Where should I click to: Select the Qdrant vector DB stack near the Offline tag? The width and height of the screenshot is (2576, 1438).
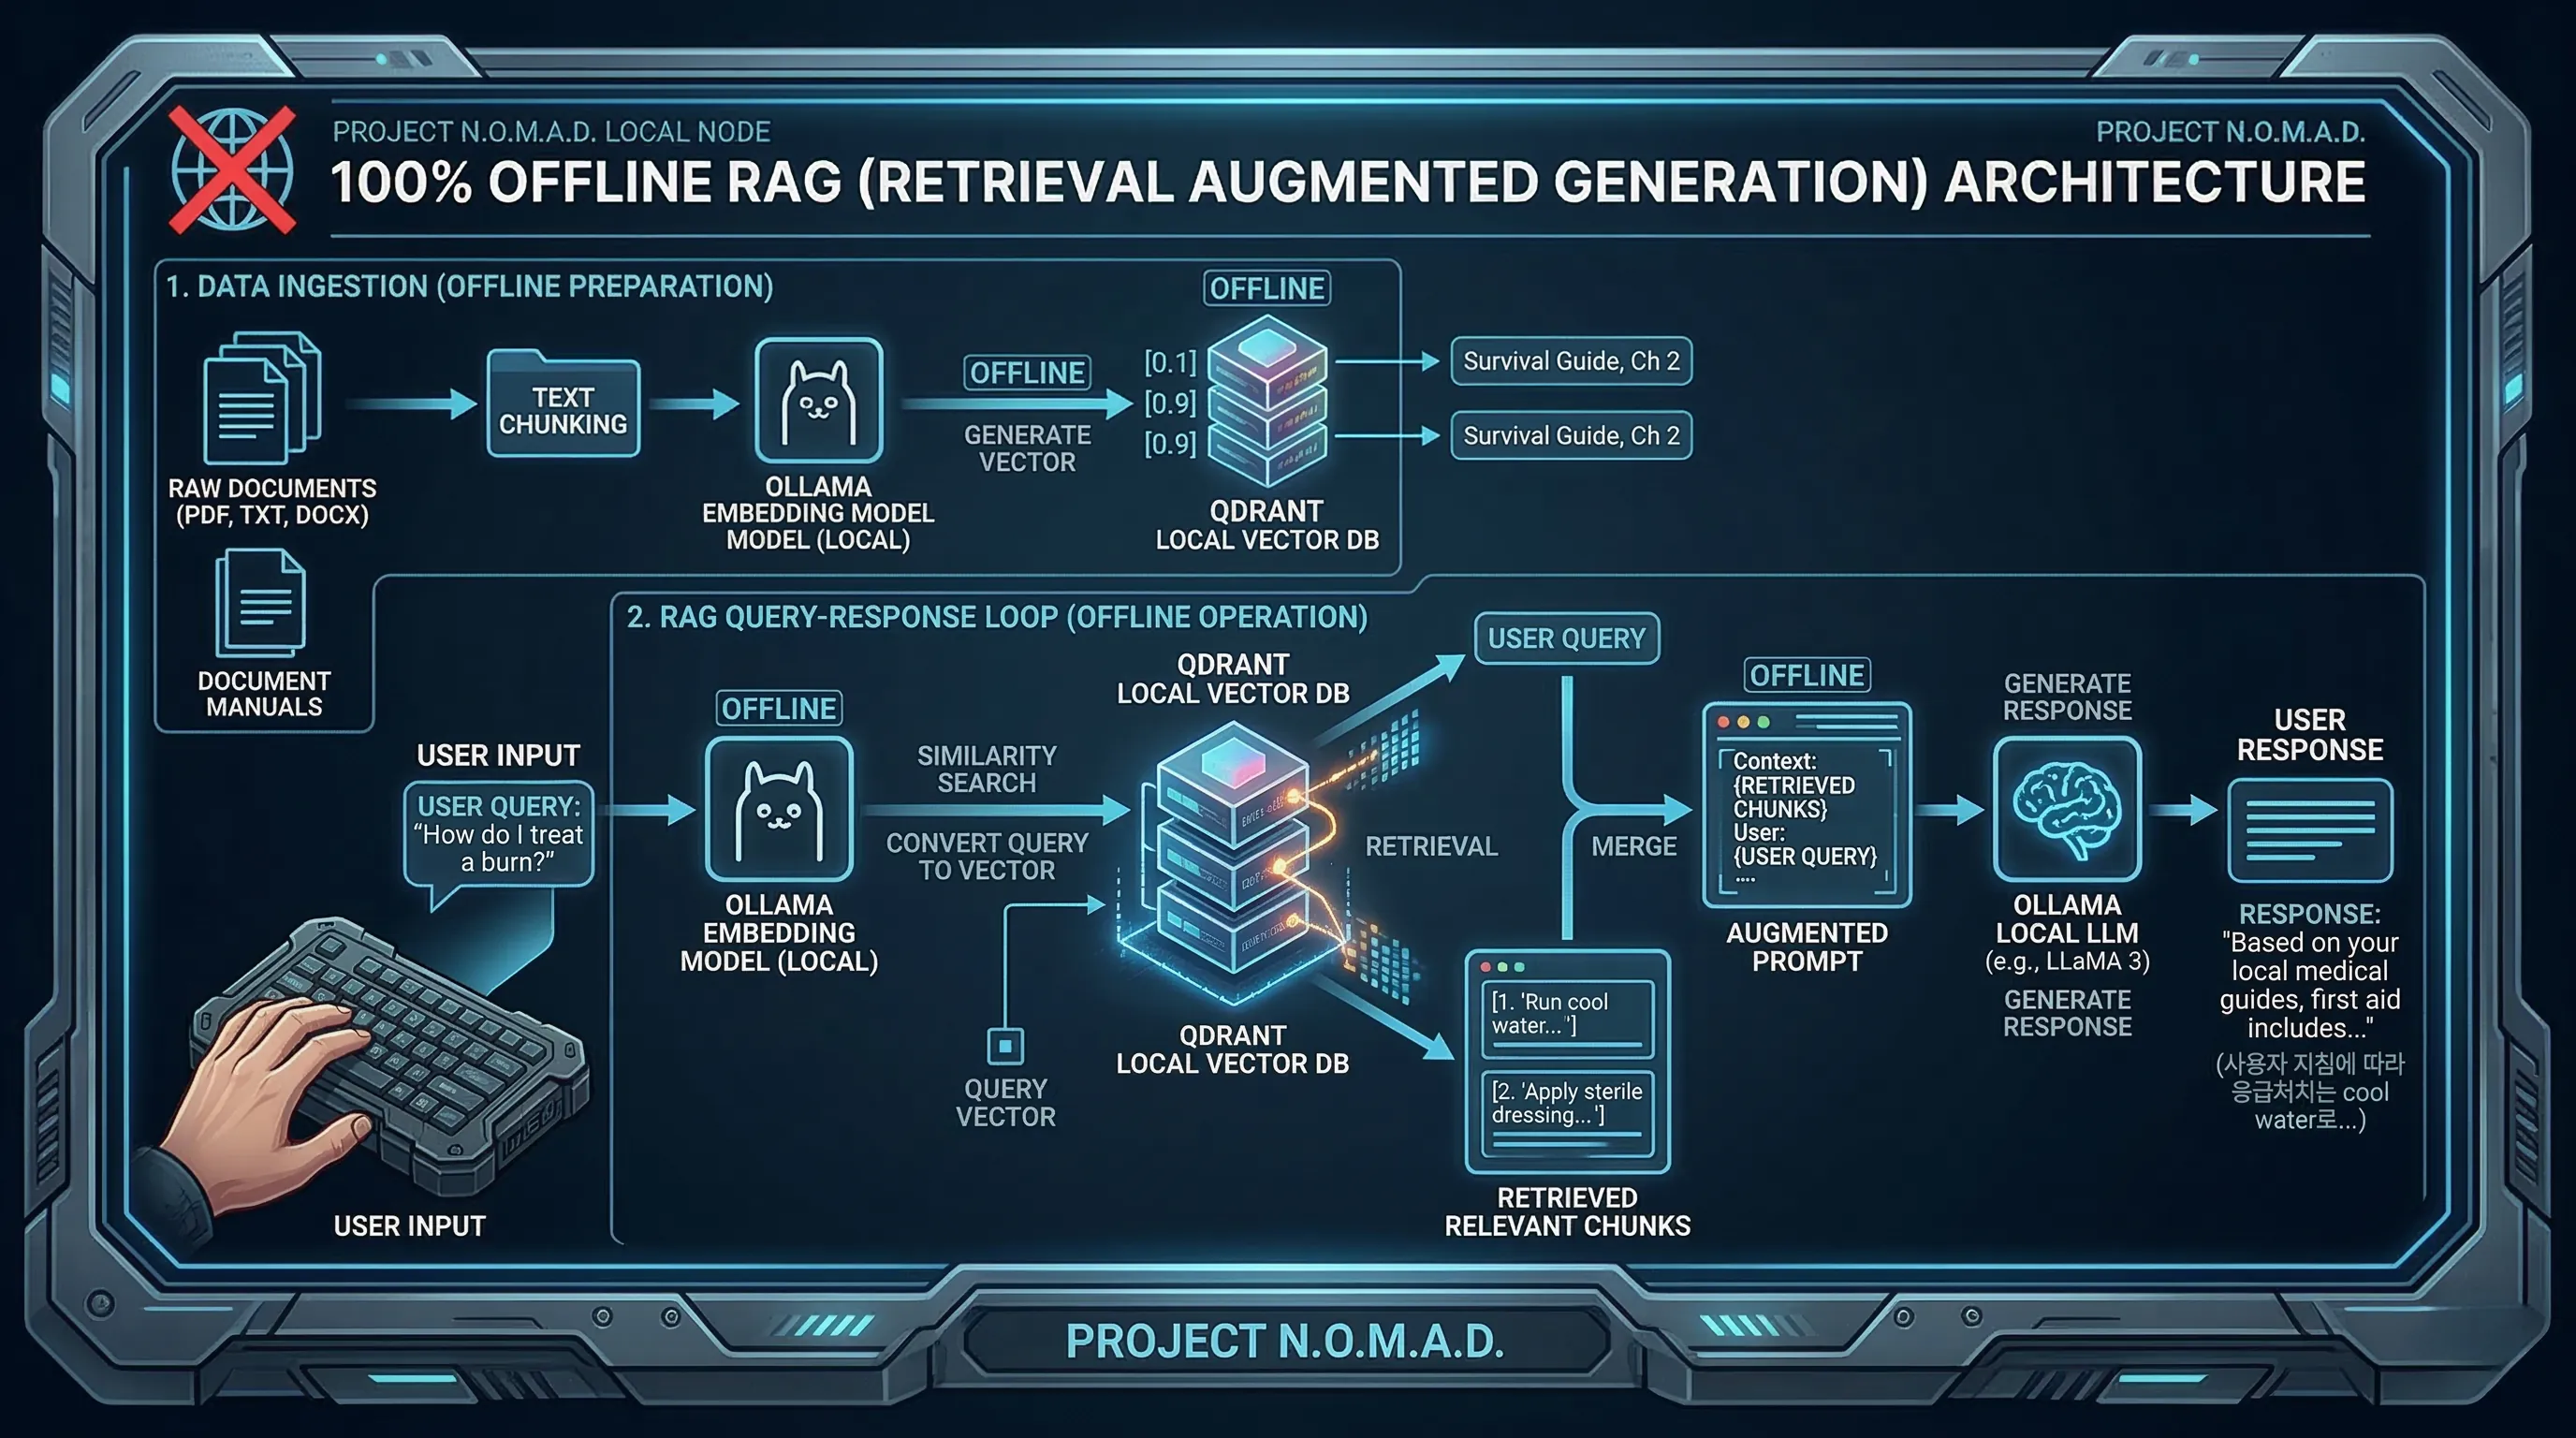click(1267, 400)
